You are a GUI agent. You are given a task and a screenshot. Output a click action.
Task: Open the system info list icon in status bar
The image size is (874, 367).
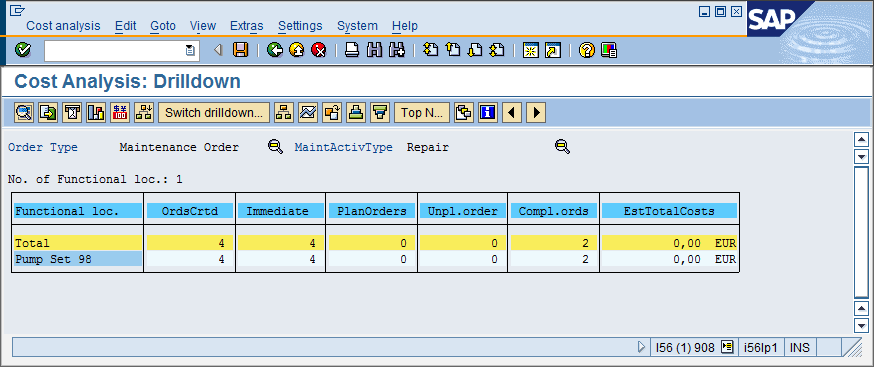pos(726,347)
